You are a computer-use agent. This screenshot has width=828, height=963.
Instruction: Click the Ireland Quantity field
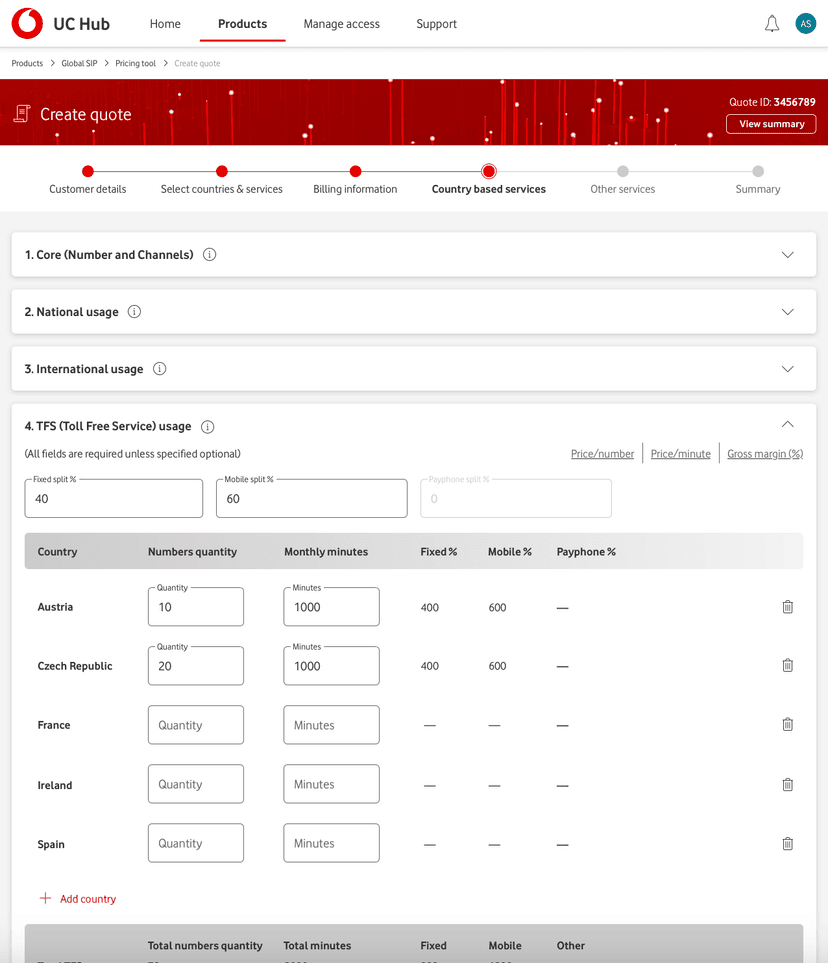(x=195, y=784)
